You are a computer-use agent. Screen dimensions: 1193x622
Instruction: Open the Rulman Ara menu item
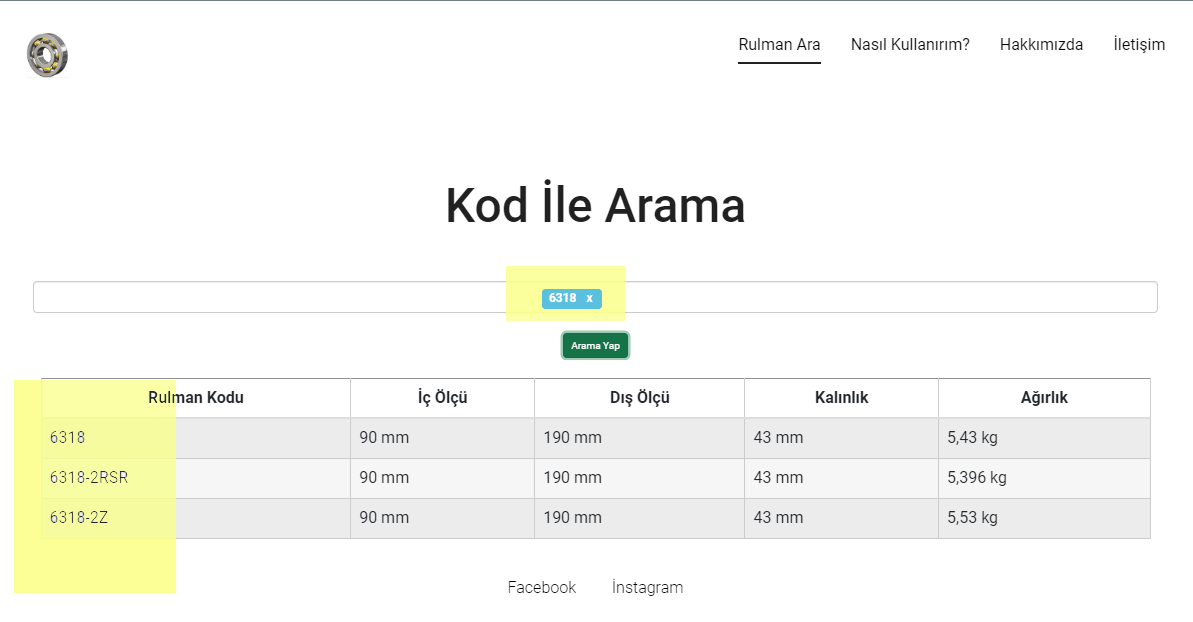779,44
